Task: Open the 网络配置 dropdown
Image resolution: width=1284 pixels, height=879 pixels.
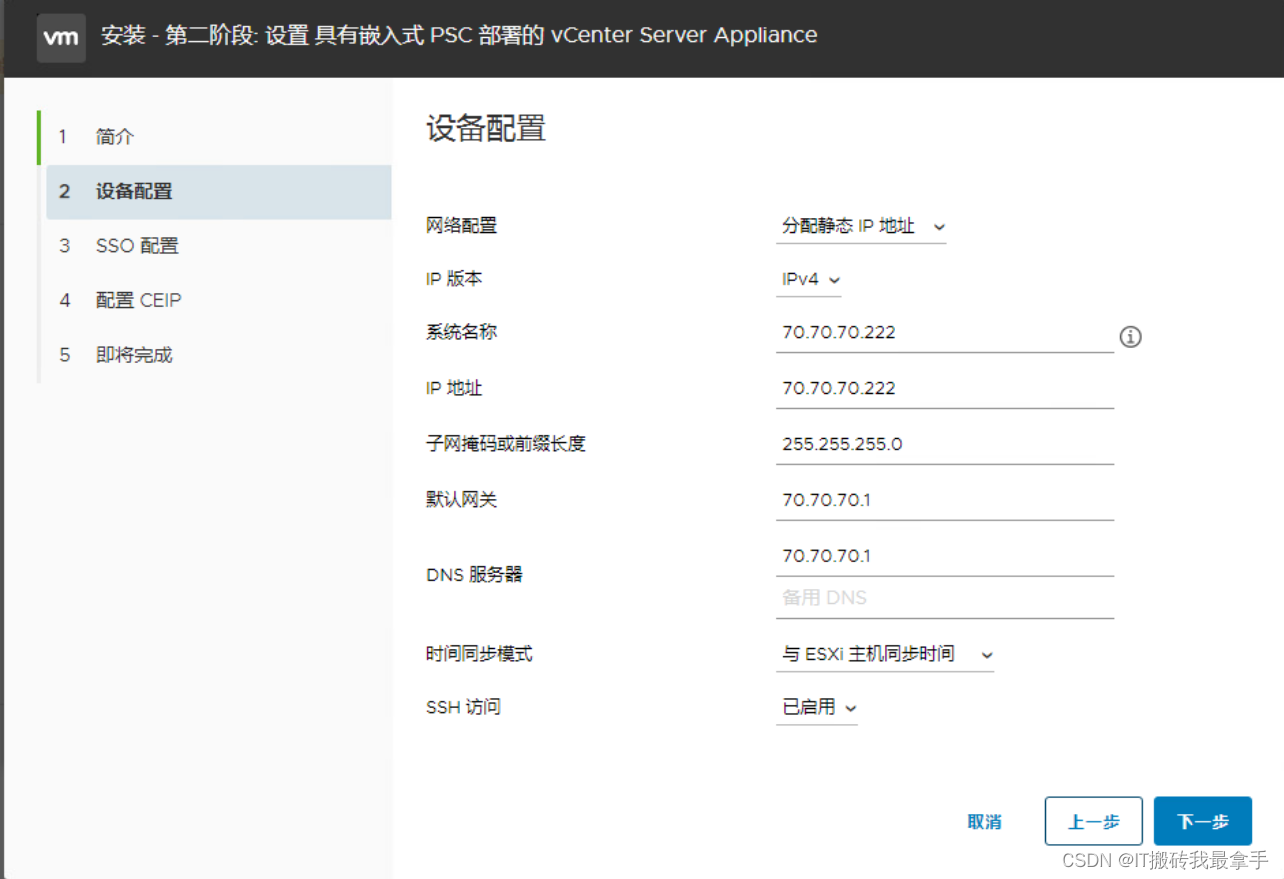Action: tap(861, 227)
